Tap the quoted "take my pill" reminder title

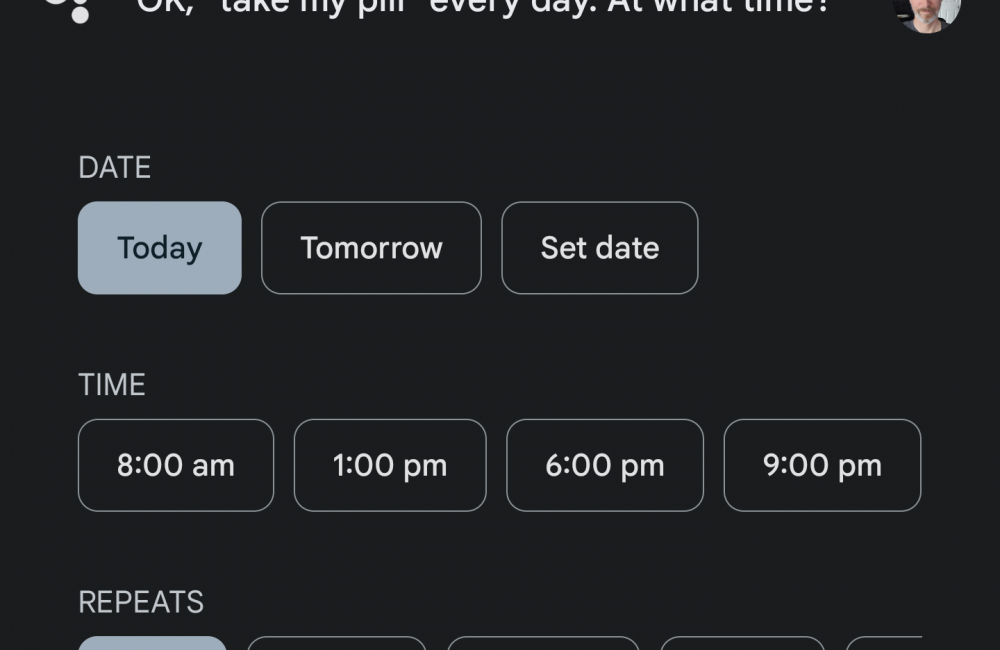(318, 8)
